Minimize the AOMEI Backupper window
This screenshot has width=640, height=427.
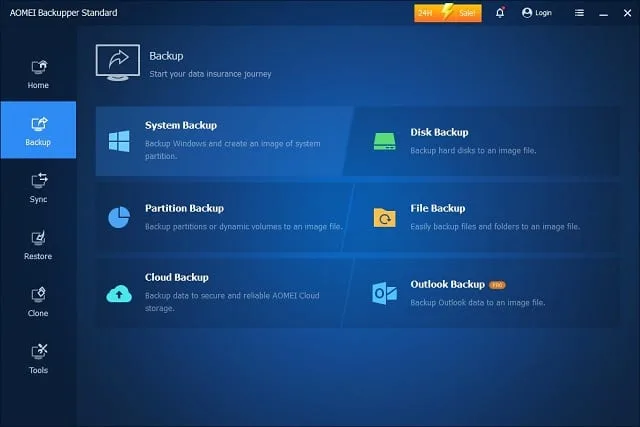604,13
